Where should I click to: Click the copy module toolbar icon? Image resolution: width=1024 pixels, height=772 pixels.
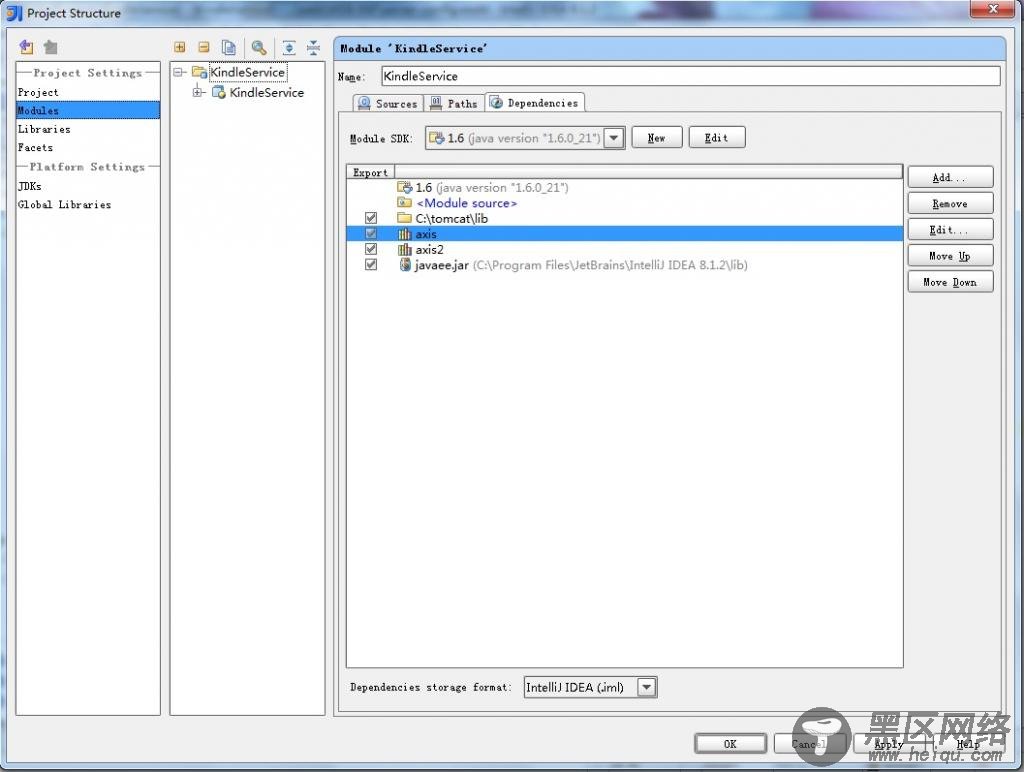[x=229, y=47]
